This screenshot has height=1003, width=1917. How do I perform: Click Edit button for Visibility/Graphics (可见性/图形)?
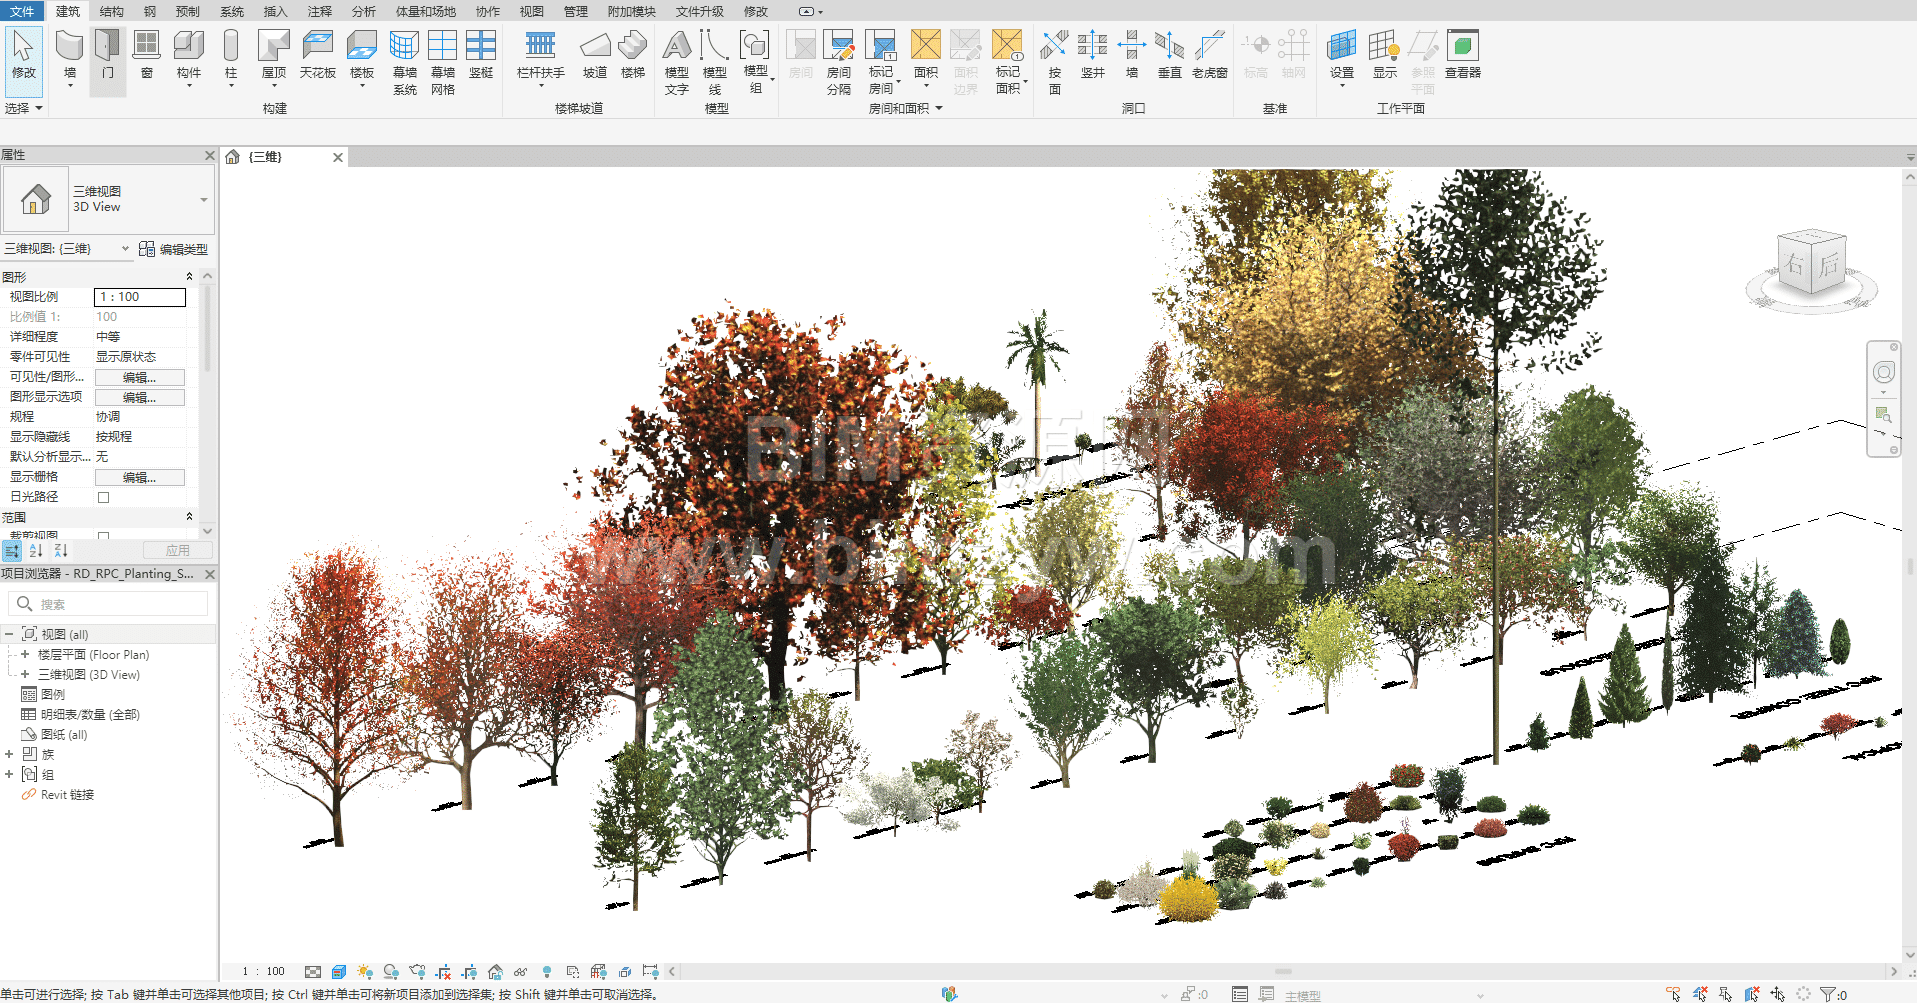[x=140, y=377]
